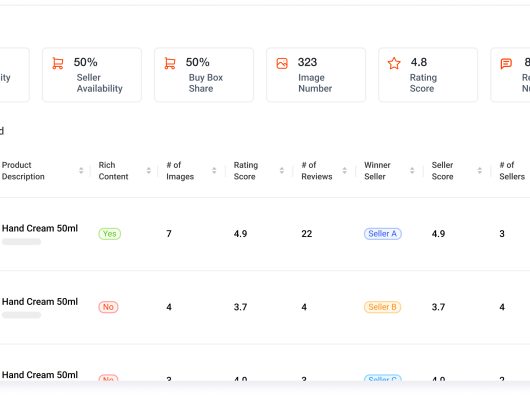Image resolution: width=530 pixels, height=396 pixels.
Task: Click review count 22 in first row
Action: pyautogui.click(x=307, y=234)
